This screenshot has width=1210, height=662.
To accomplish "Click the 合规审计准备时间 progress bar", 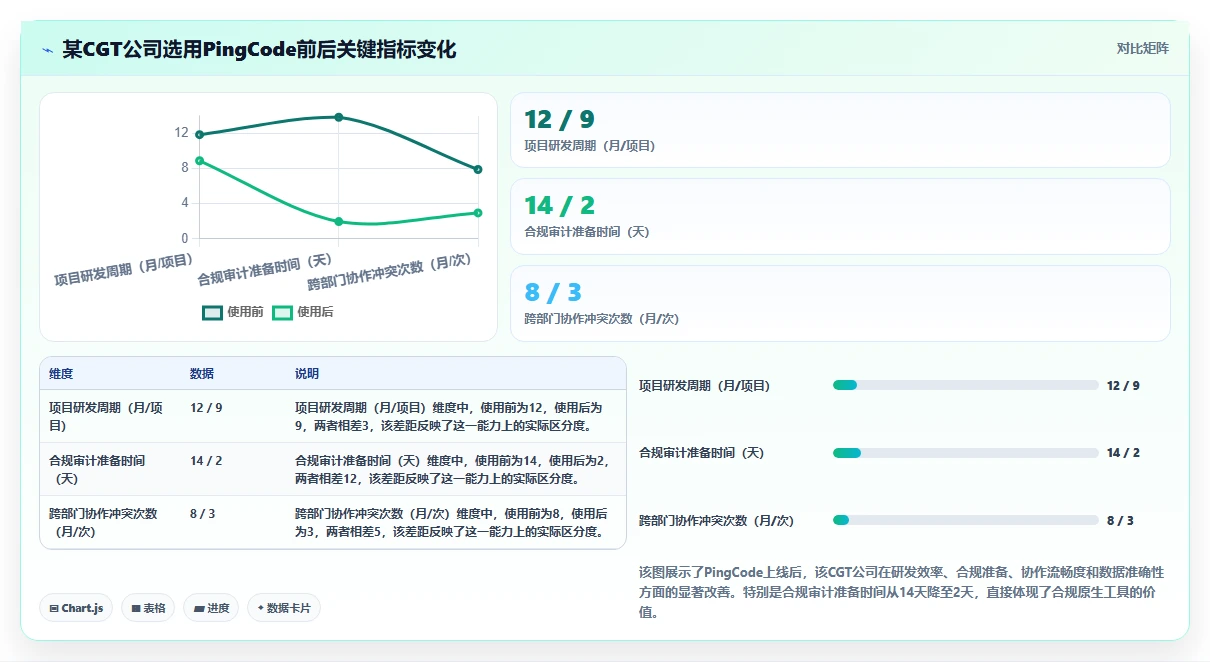I will (x=966, y=453).
